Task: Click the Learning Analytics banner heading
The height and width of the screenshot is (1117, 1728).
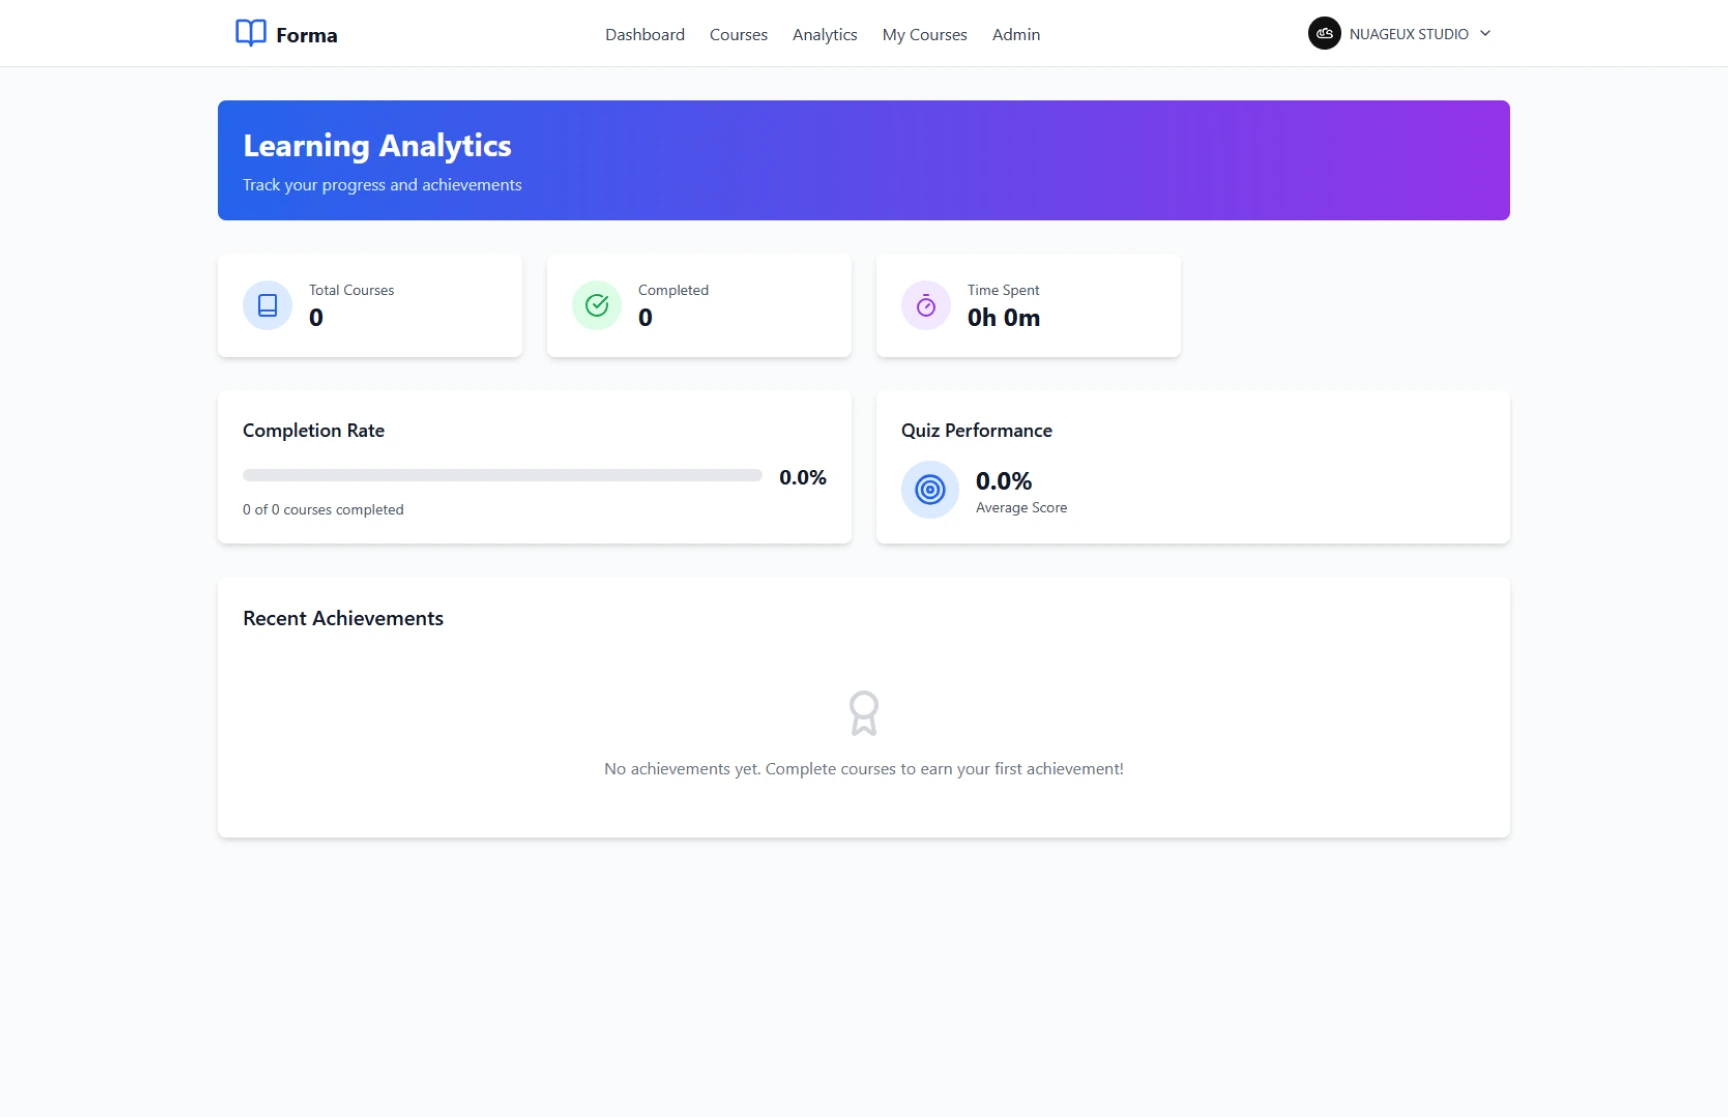Action: pos(377,146)
